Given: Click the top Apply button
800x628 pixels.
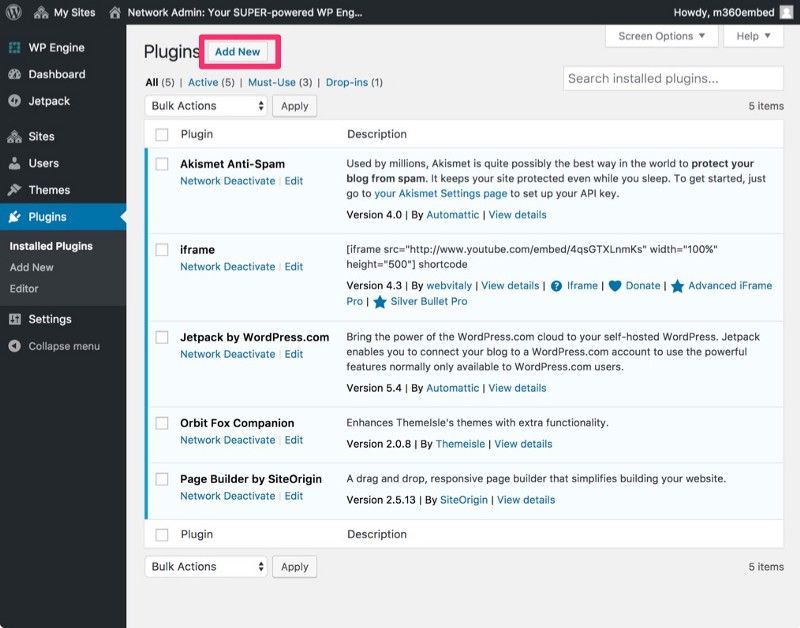Looking at the screenshot, I should point(294,106).
